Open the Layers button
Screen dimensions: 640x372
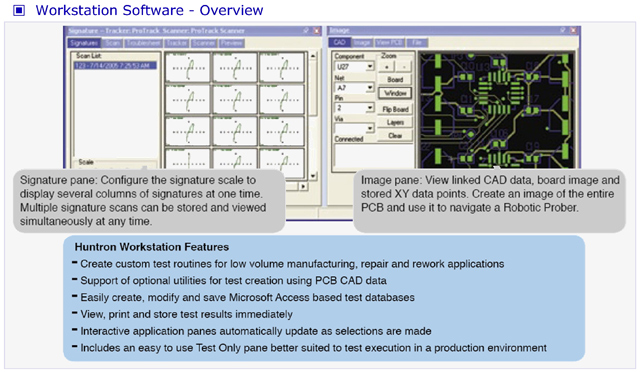click(395, 122)
